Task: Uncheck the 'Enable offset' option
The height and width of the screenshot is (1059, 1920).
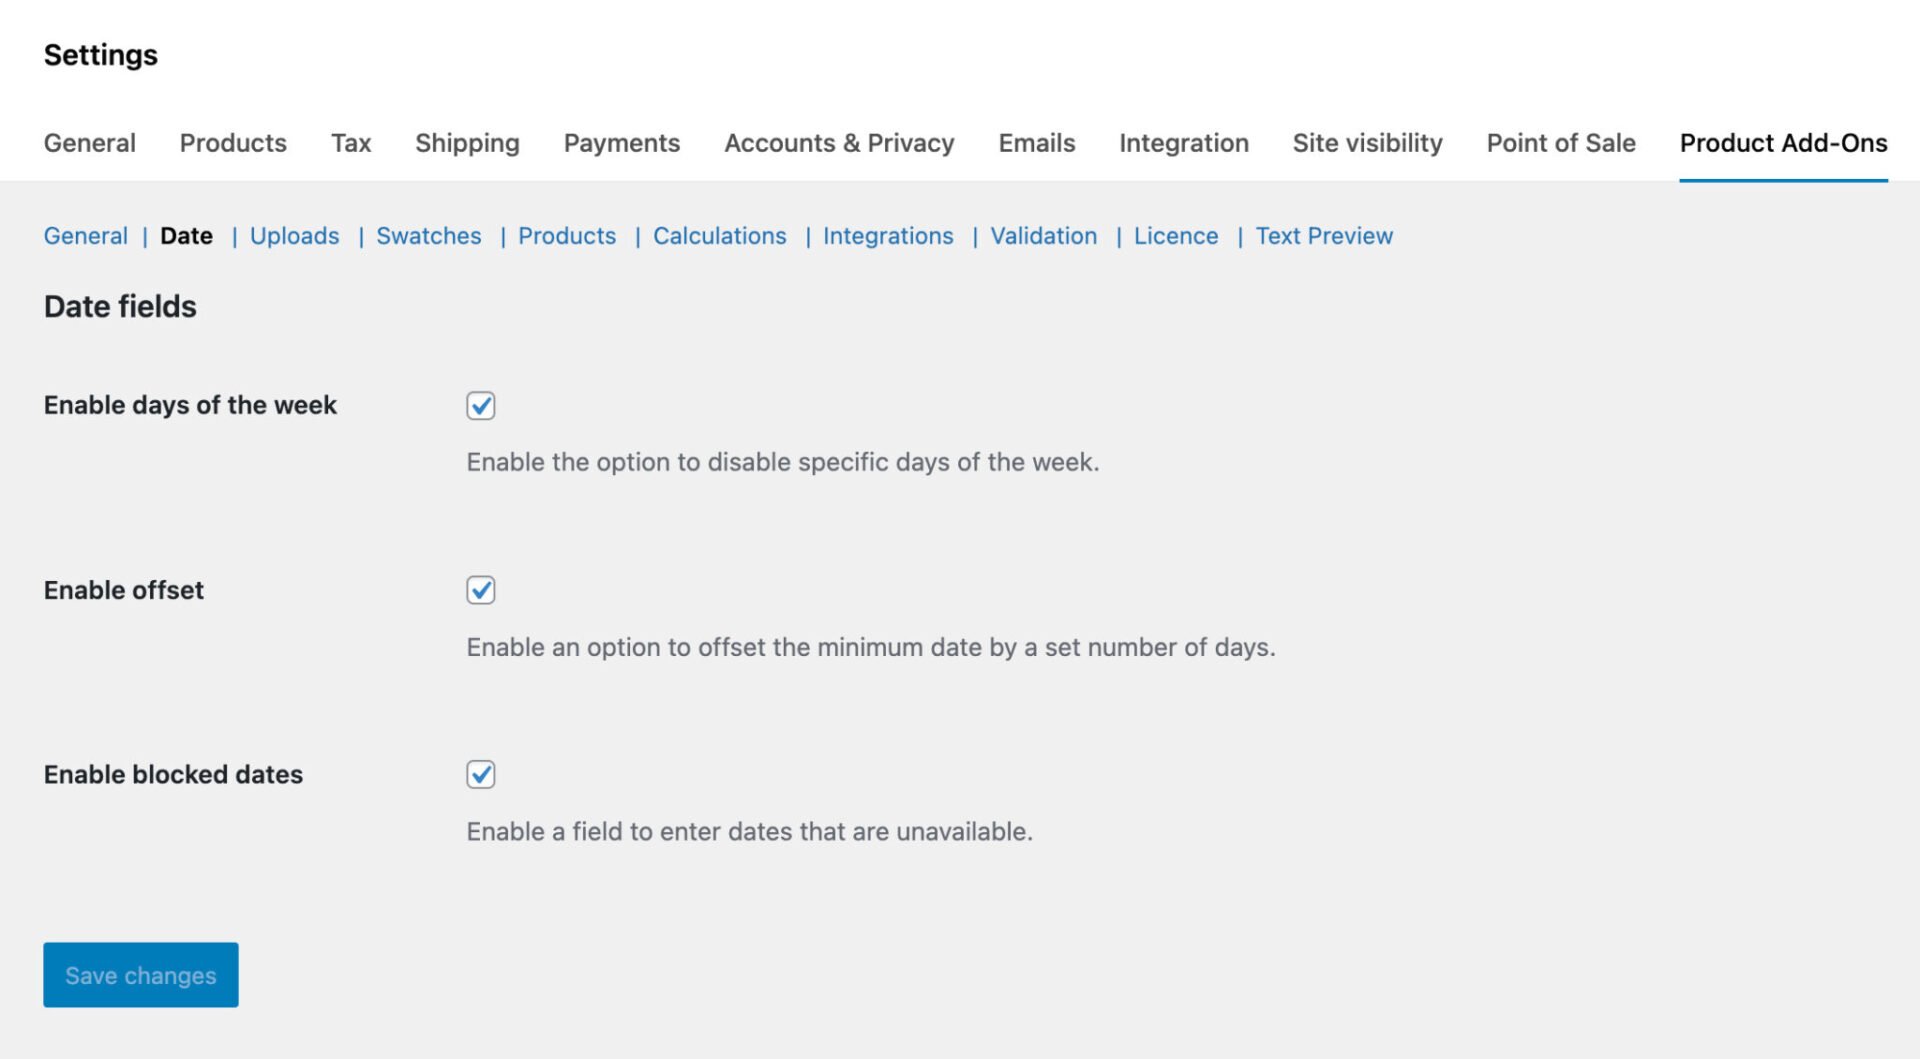Action: [x=481, y=590]
